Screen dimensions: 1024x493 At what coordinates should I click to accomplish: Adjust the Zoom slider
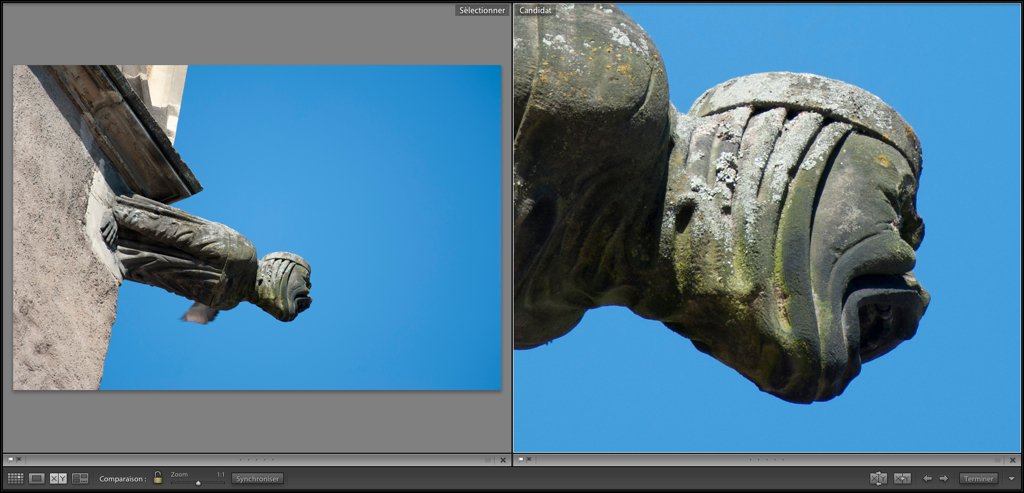click(x=198, y=482)
